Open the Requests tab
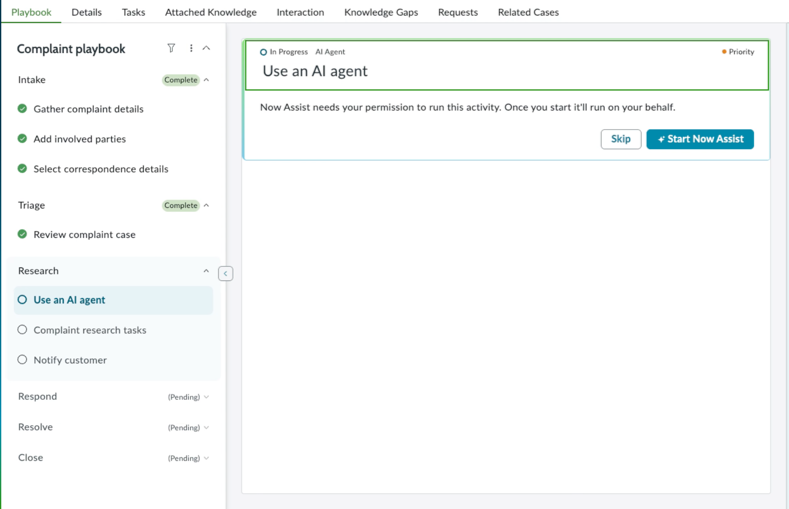Screen dimensions: 789x509 click(458, 12)
